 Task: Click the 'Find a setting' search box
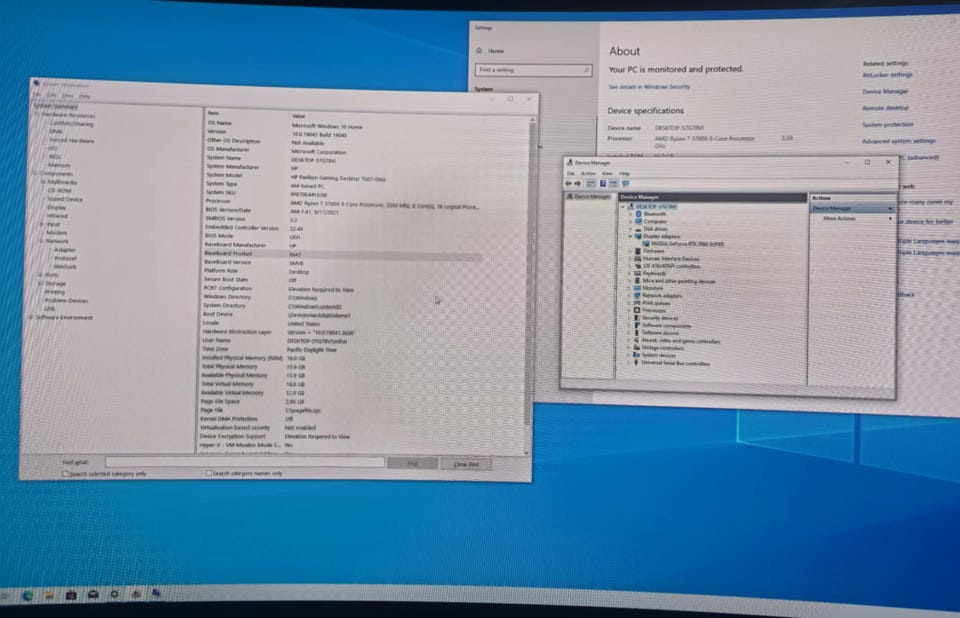pyautogui.click(x=533, y=70)
